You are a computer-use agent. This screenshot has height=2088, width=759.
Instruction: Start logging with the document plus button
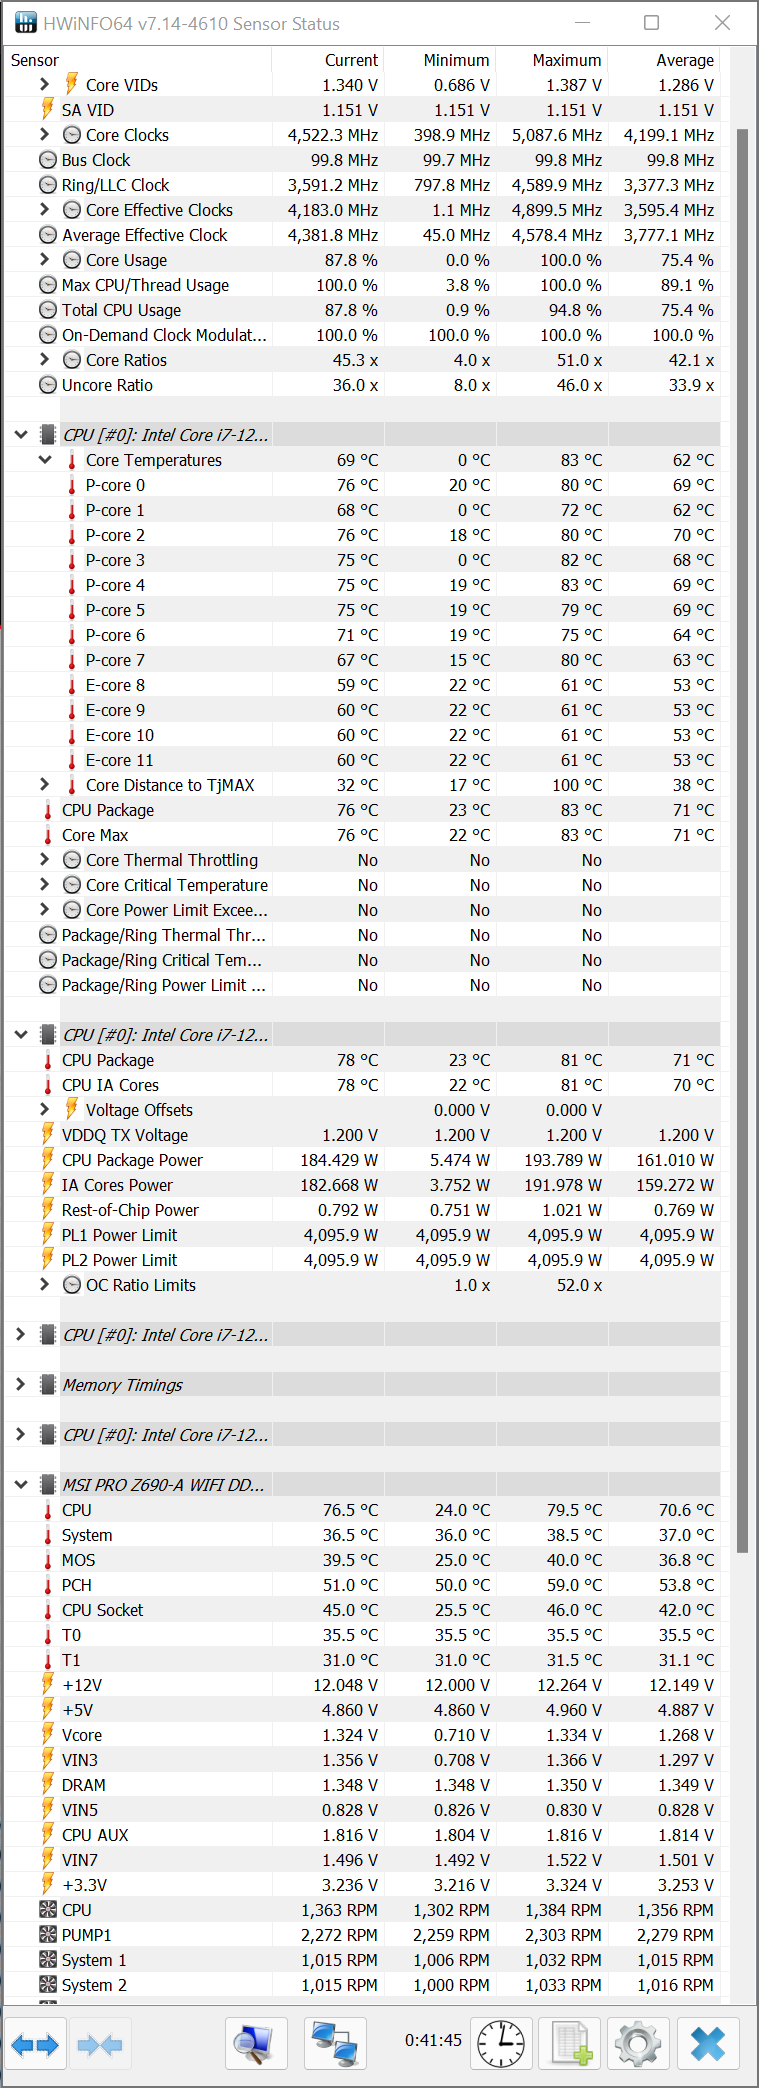pyautogui.click(x=570, y=2044)
